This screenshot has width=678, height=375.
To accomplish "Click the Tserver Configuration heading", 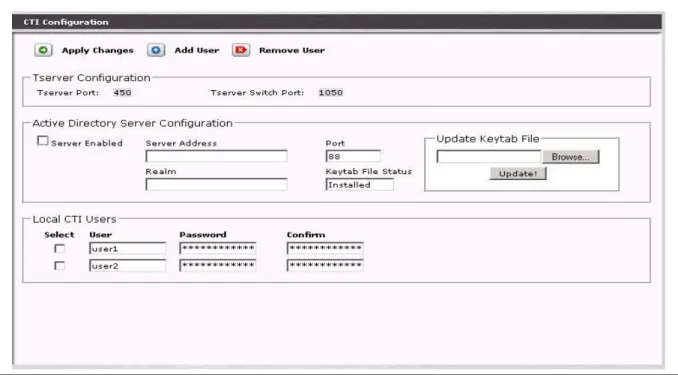I will click(x=91, y=78).
